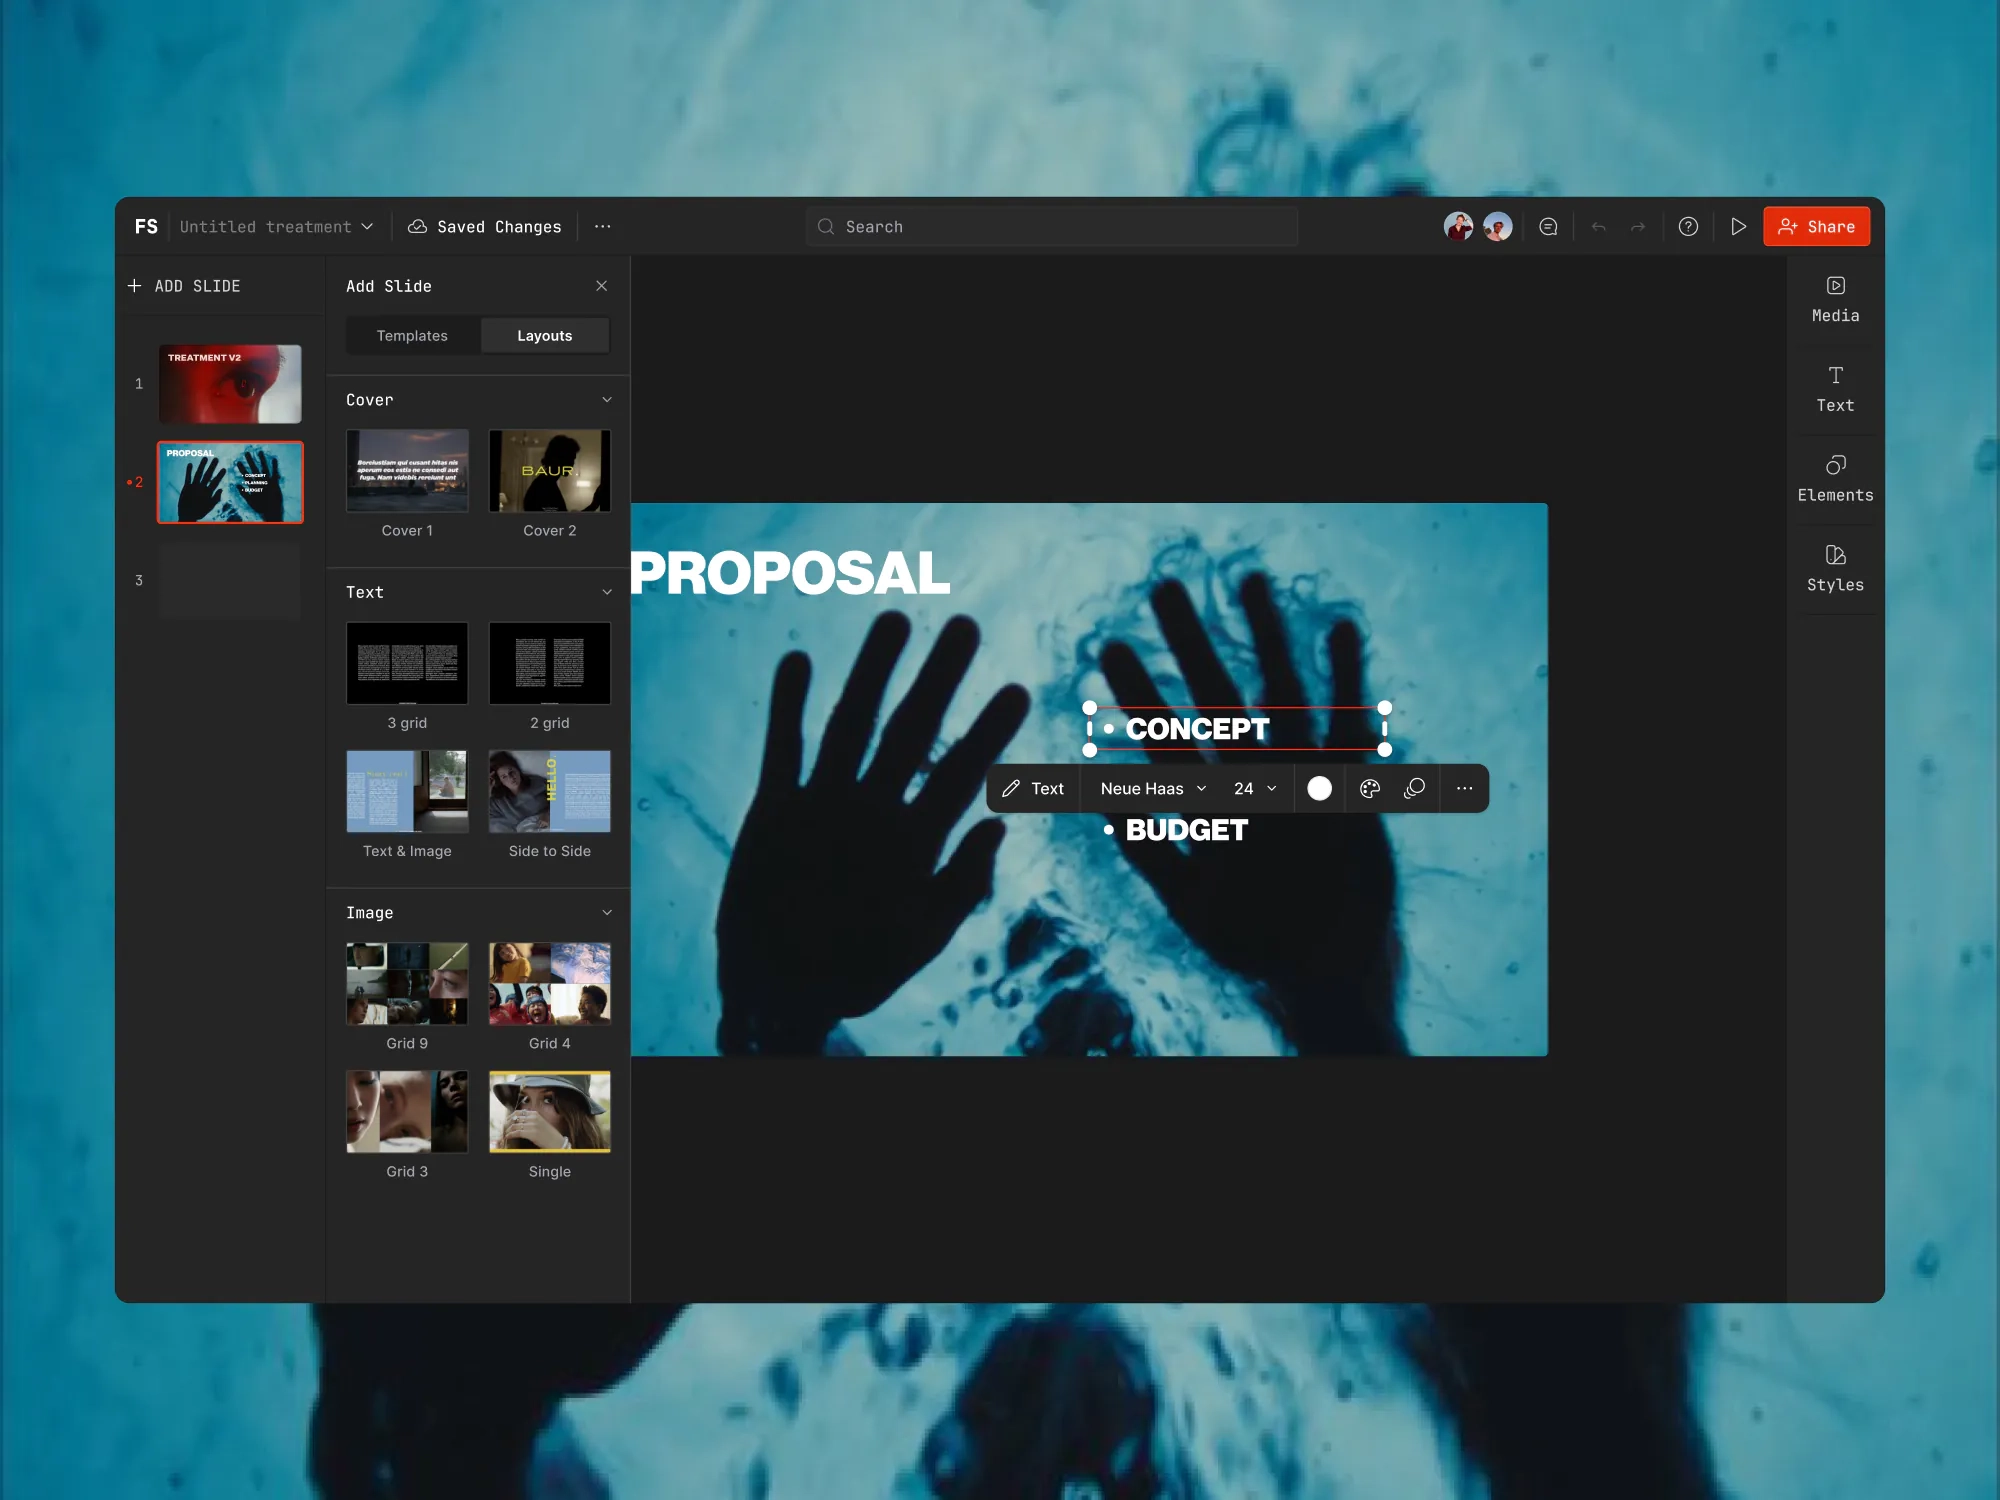The image size is (2000, 1500).
Task: Switch to the Layouts tab
Action: coord(544,336)
